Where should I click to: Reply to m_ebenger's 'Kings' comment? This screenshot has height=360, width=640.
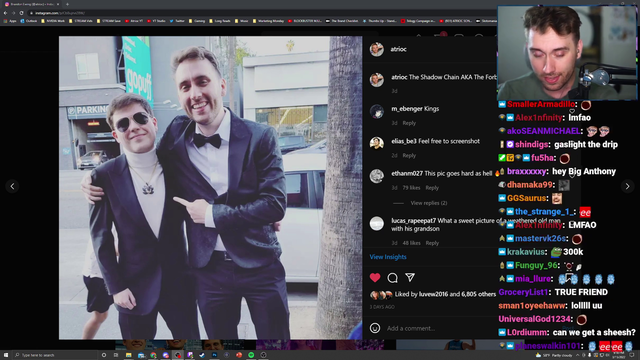(x=409, y=123)
